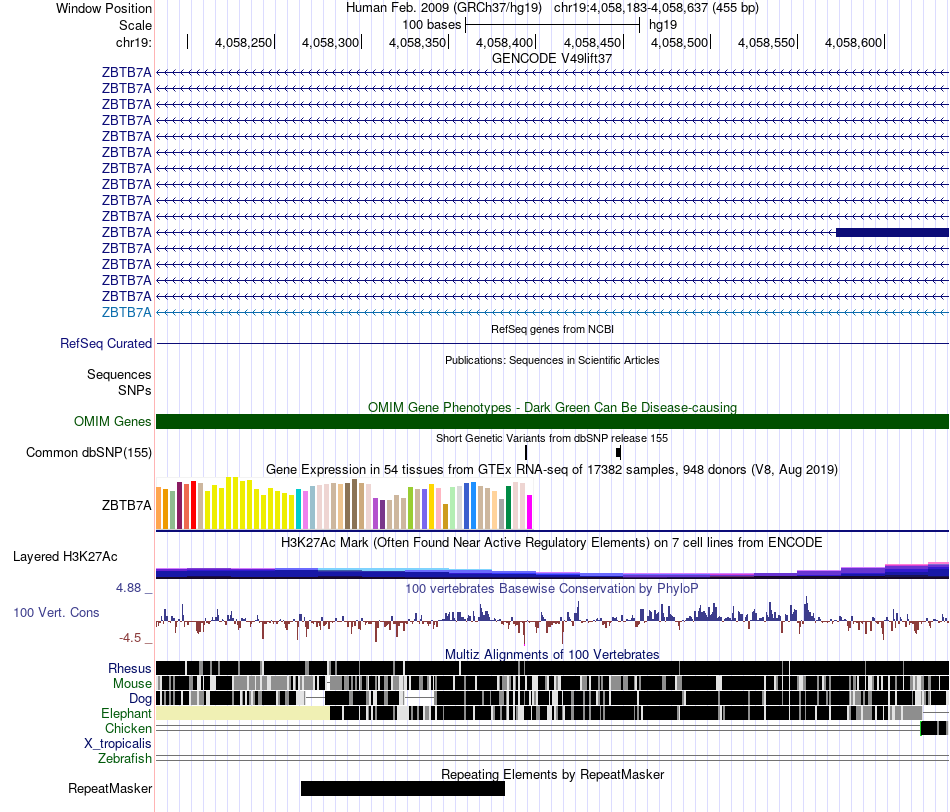950x812 pixels.
Task: Click the 100 bases scale bar
Action: (x=553, y=25)
